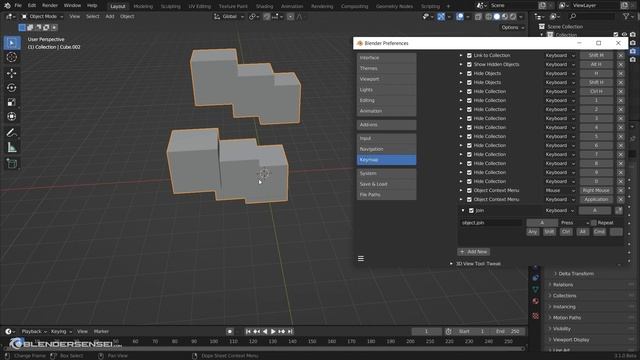Uncheck the Join keymap entry checkbox

471,211
